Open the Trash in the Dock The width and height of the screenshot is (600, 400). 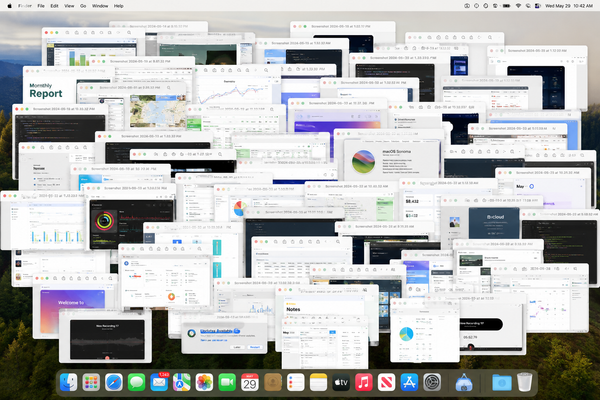pos(524,382)
